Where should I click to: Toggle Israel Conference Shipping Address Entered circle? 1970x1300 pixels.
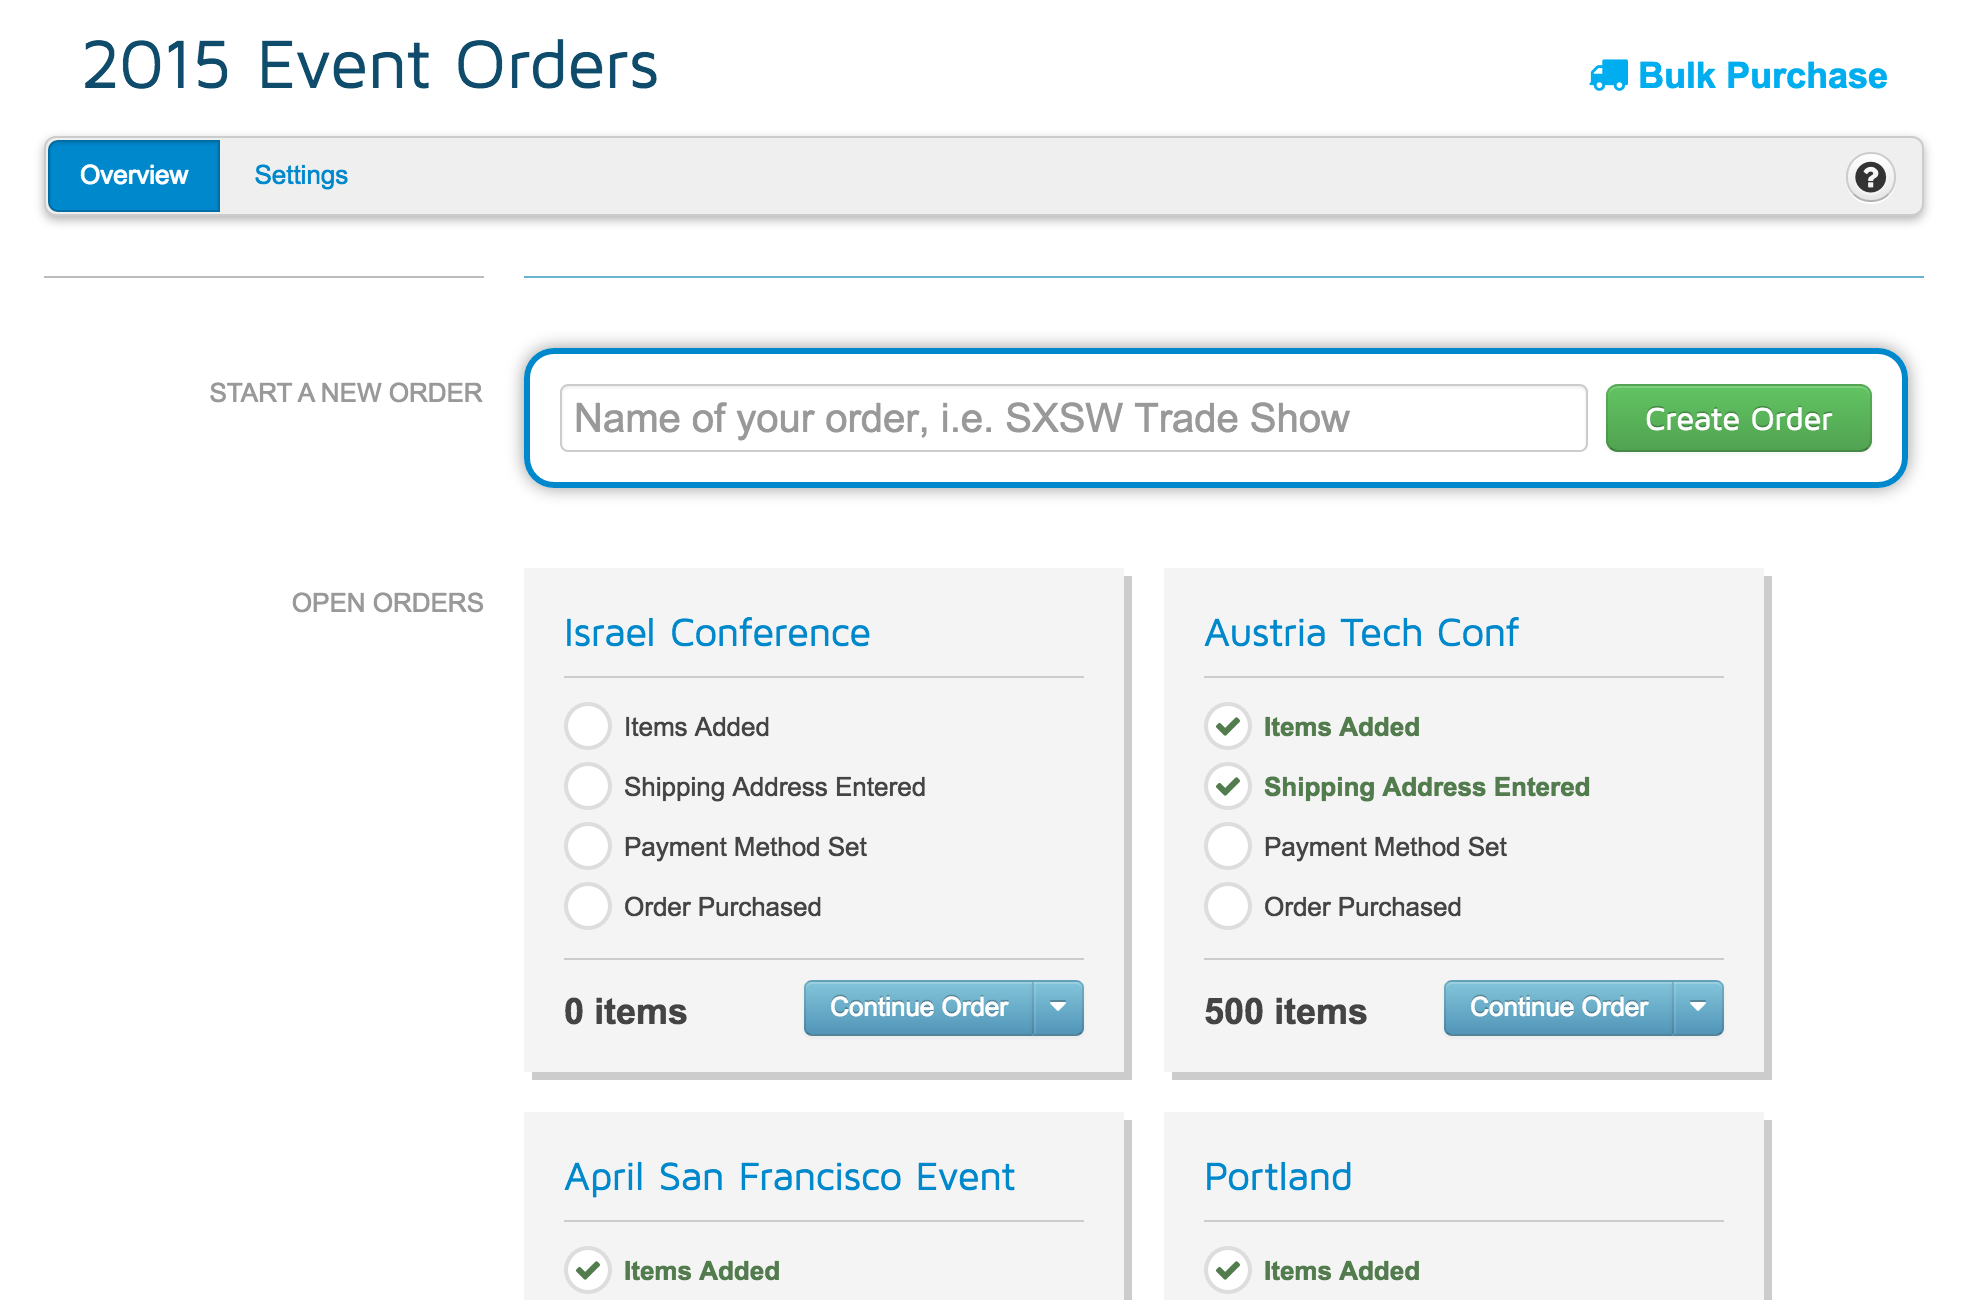pyautogui.click(x=587, y=787)
